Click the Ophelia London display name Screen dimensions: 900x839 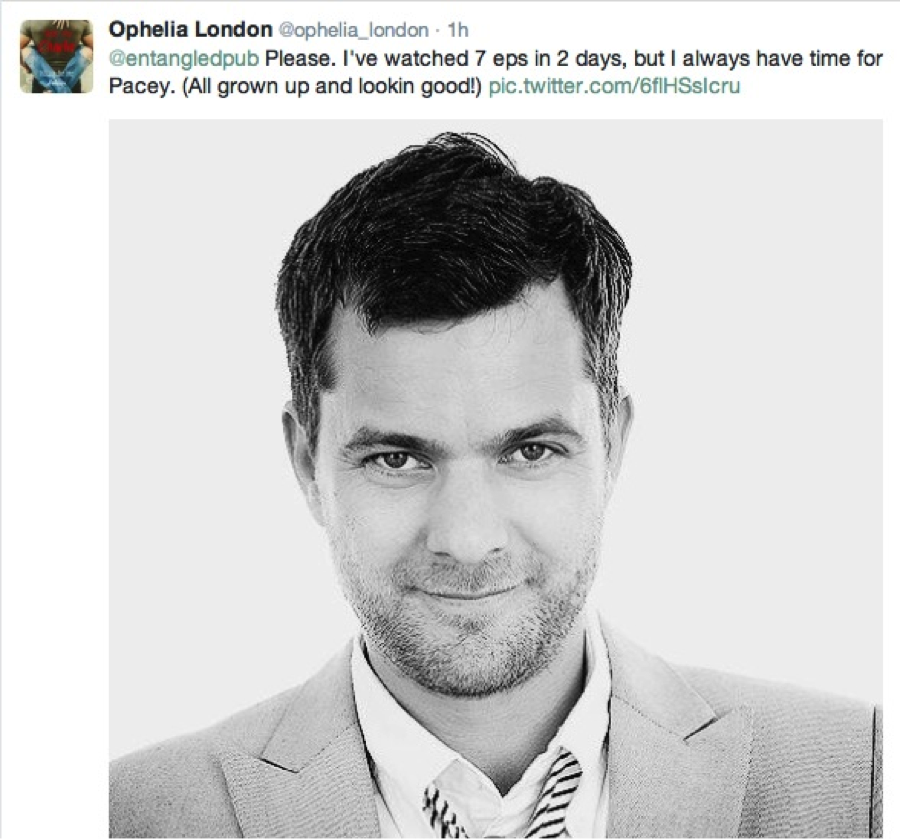(x=191, y=29)
